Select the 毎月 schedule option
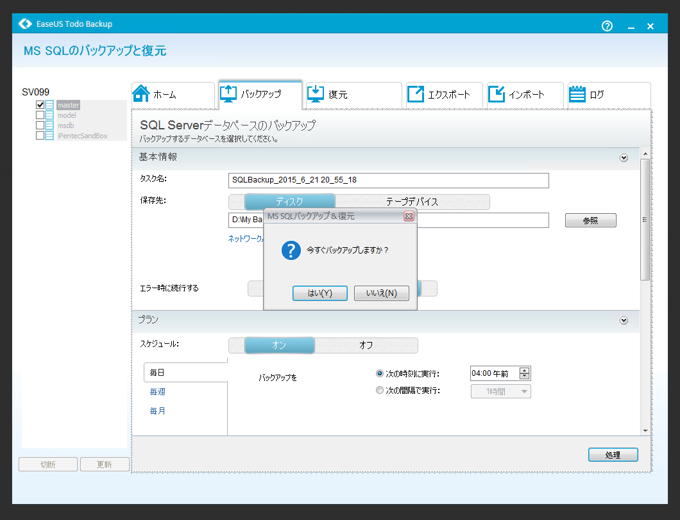 [157, 411]
